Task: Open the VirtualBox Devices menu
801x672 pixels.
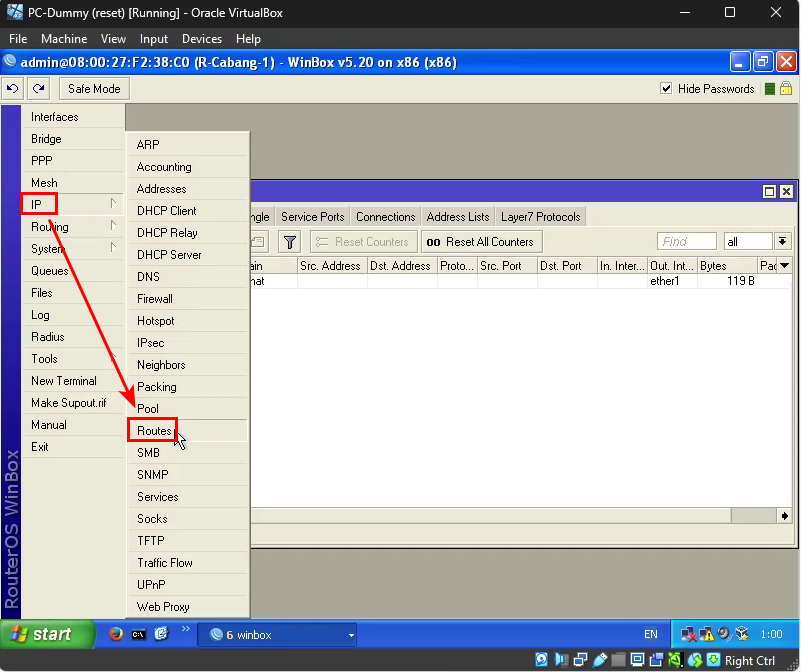Action: [x=202, y=39]
